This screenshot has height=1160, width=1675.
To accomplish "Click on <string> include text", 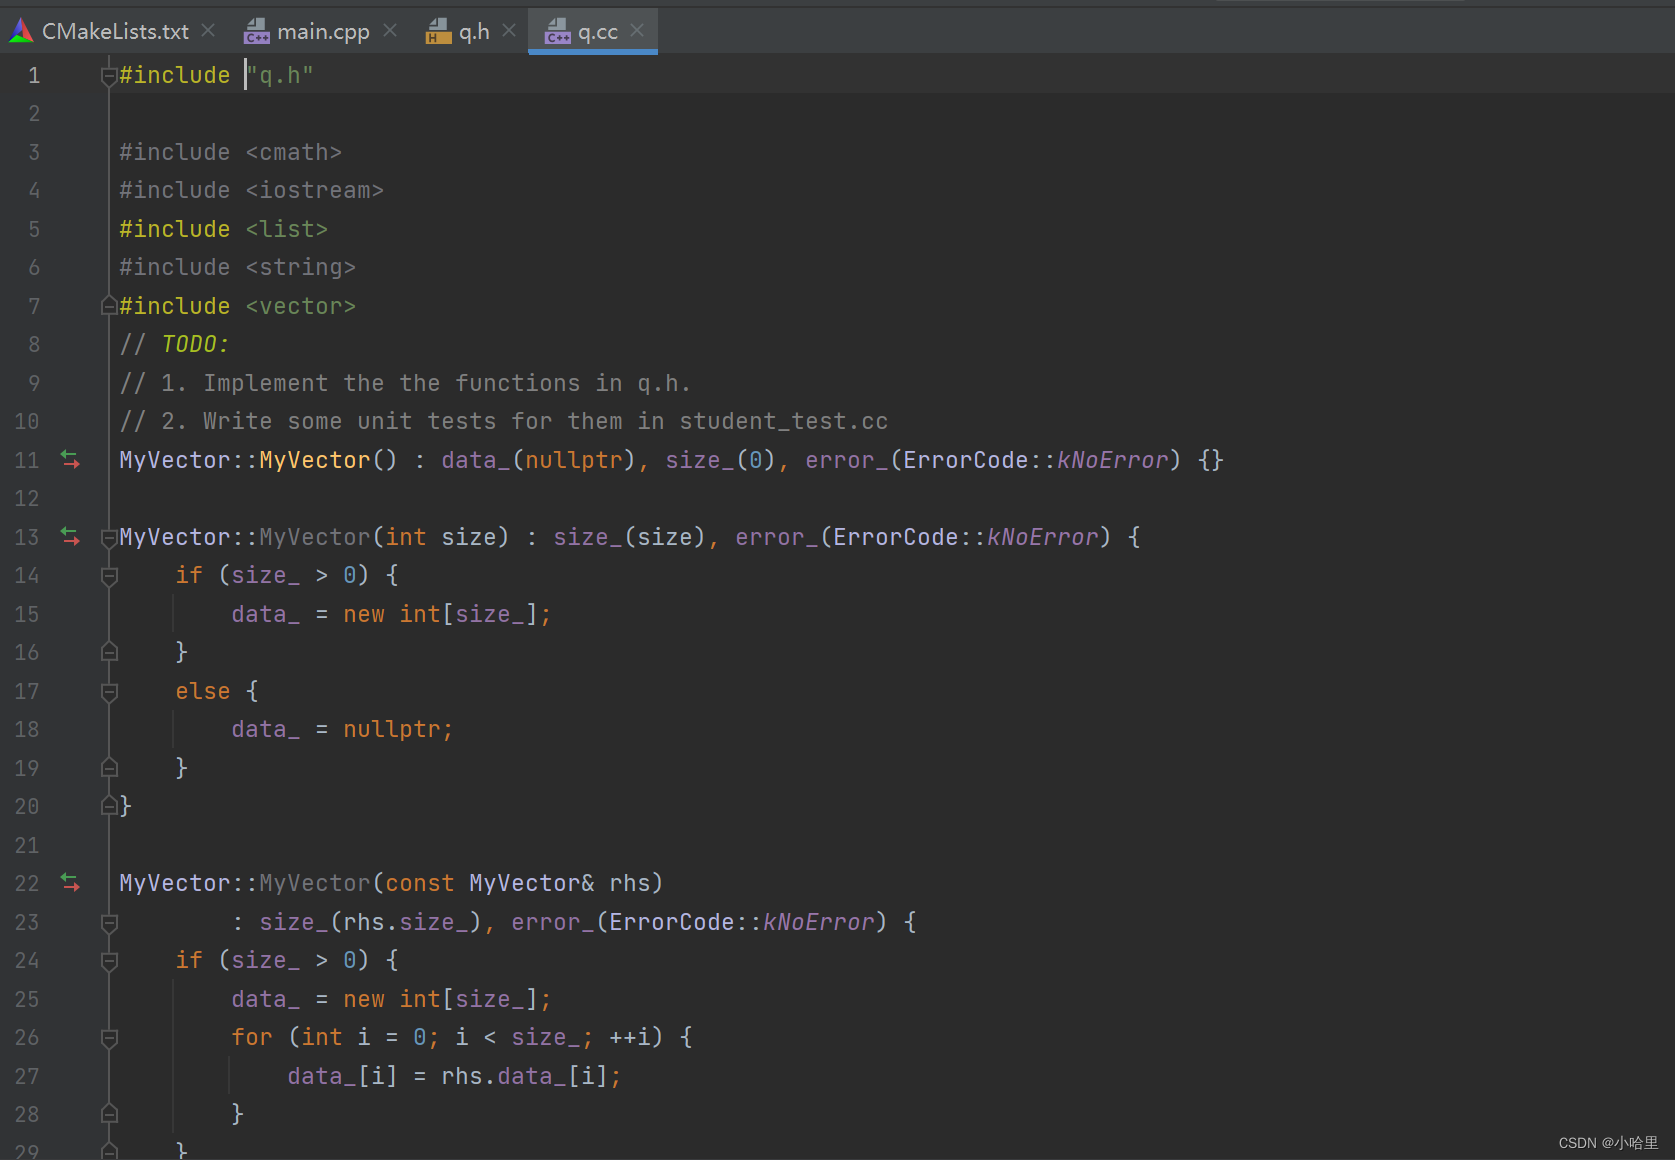I will coord(301,267).
